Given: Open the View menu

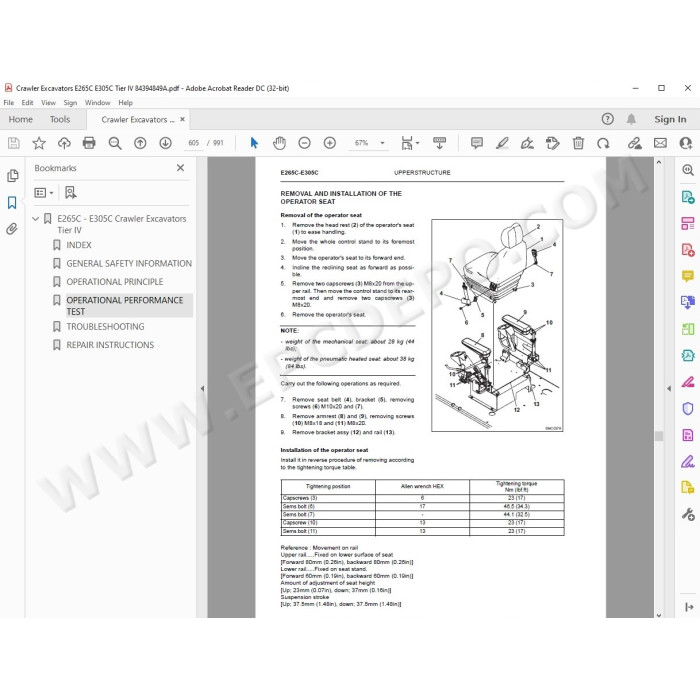Looking at the screenshot, I should tap(48, 103).
